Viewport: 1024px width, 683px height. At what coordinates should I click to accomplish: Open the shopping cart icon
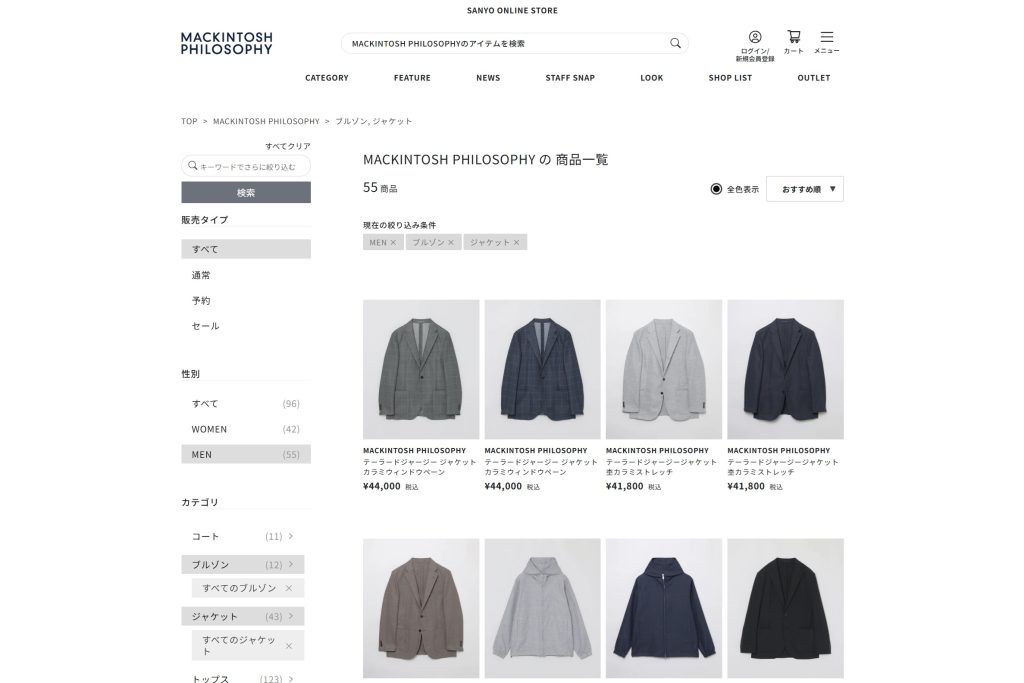[793, 37]
